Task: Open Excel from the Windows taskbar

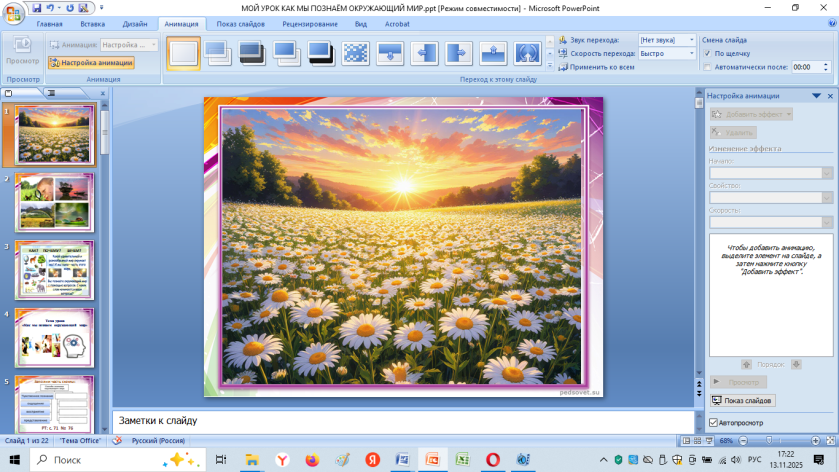Action: (x=462, y=459)
